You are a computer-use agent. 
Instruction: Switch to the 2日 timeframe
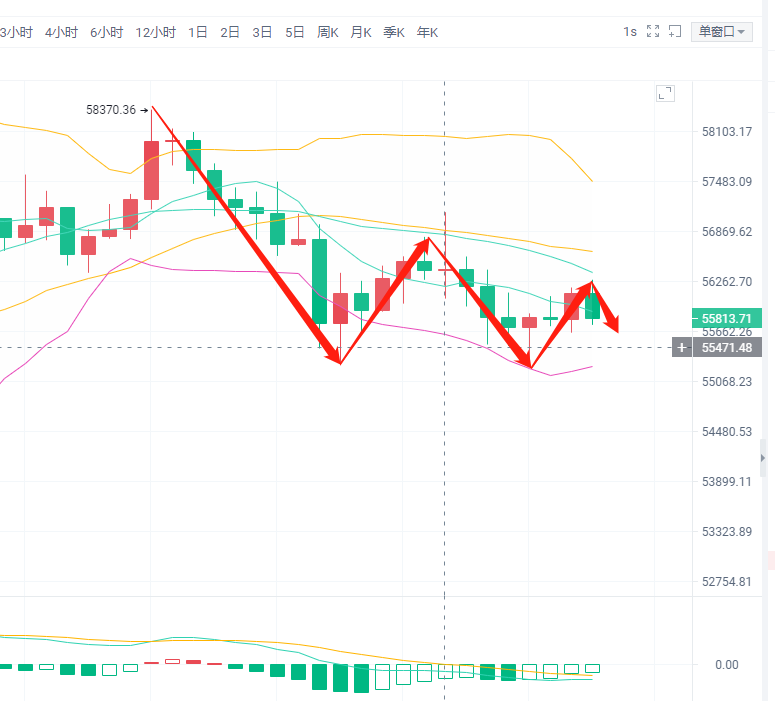pos(230,32)
